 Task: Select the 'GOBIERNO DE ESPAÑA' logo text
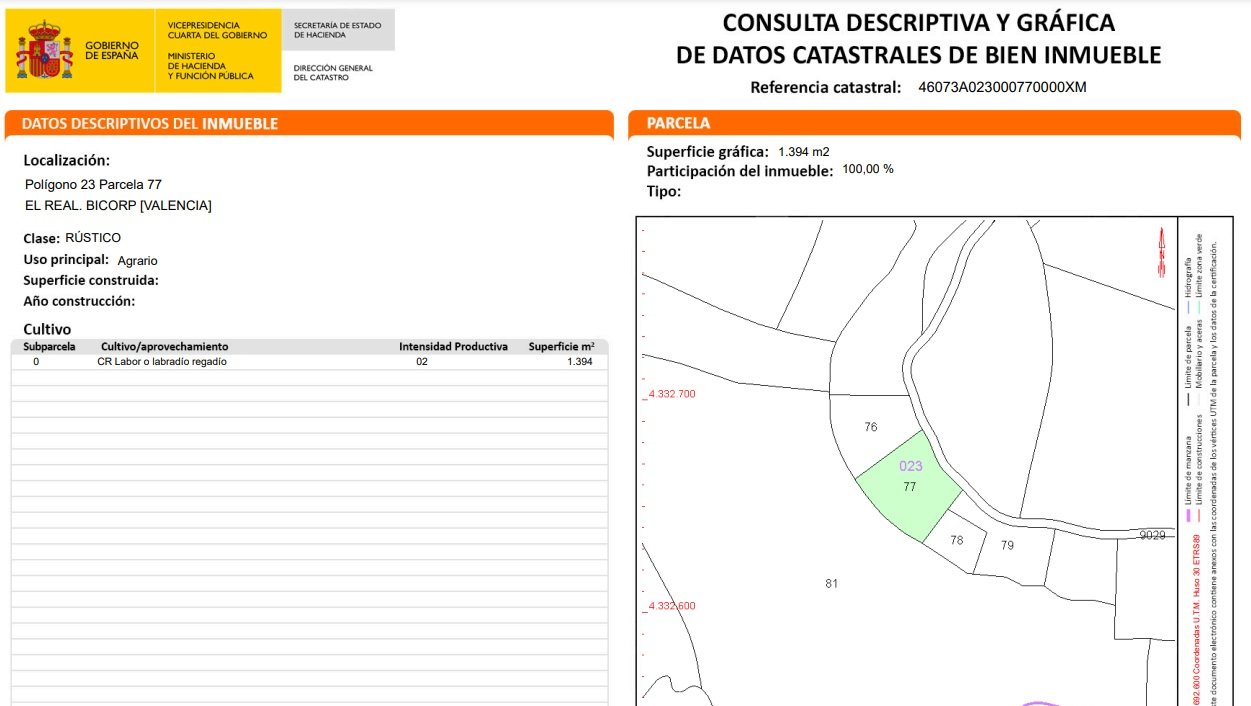112,50
